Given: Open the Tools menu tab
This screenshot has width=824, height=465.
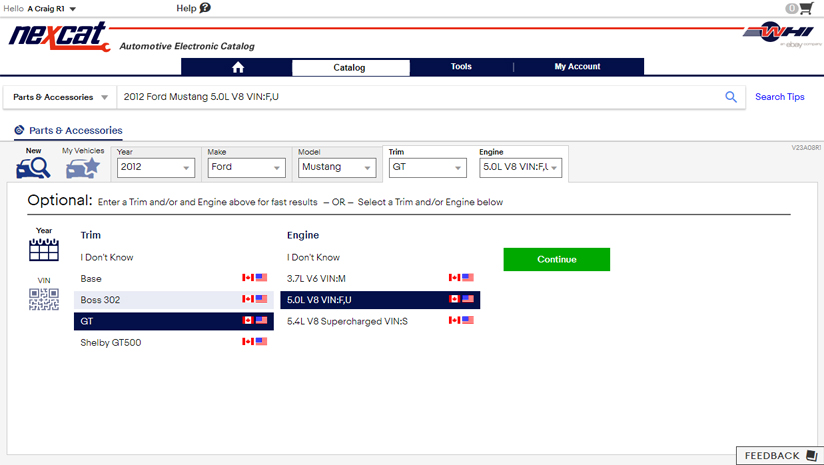Looking at the screenshot, I should (461, 67).
